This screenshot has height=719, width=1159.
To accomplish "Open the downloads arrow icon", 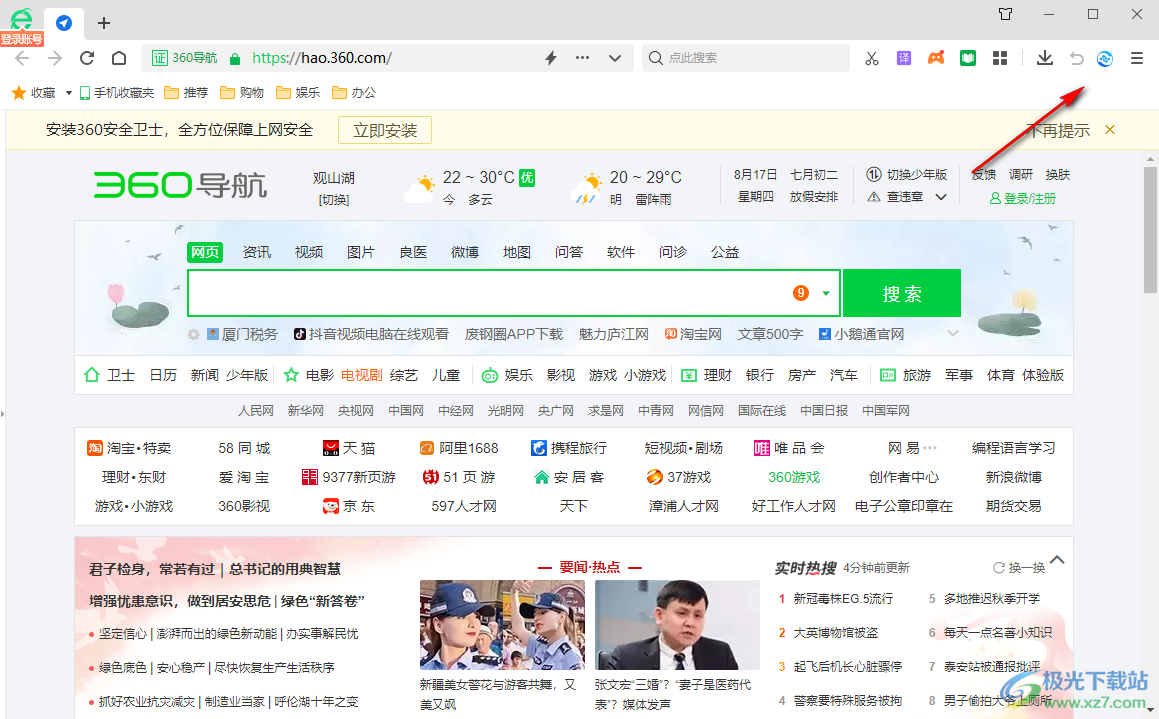I will point(1045,58).
